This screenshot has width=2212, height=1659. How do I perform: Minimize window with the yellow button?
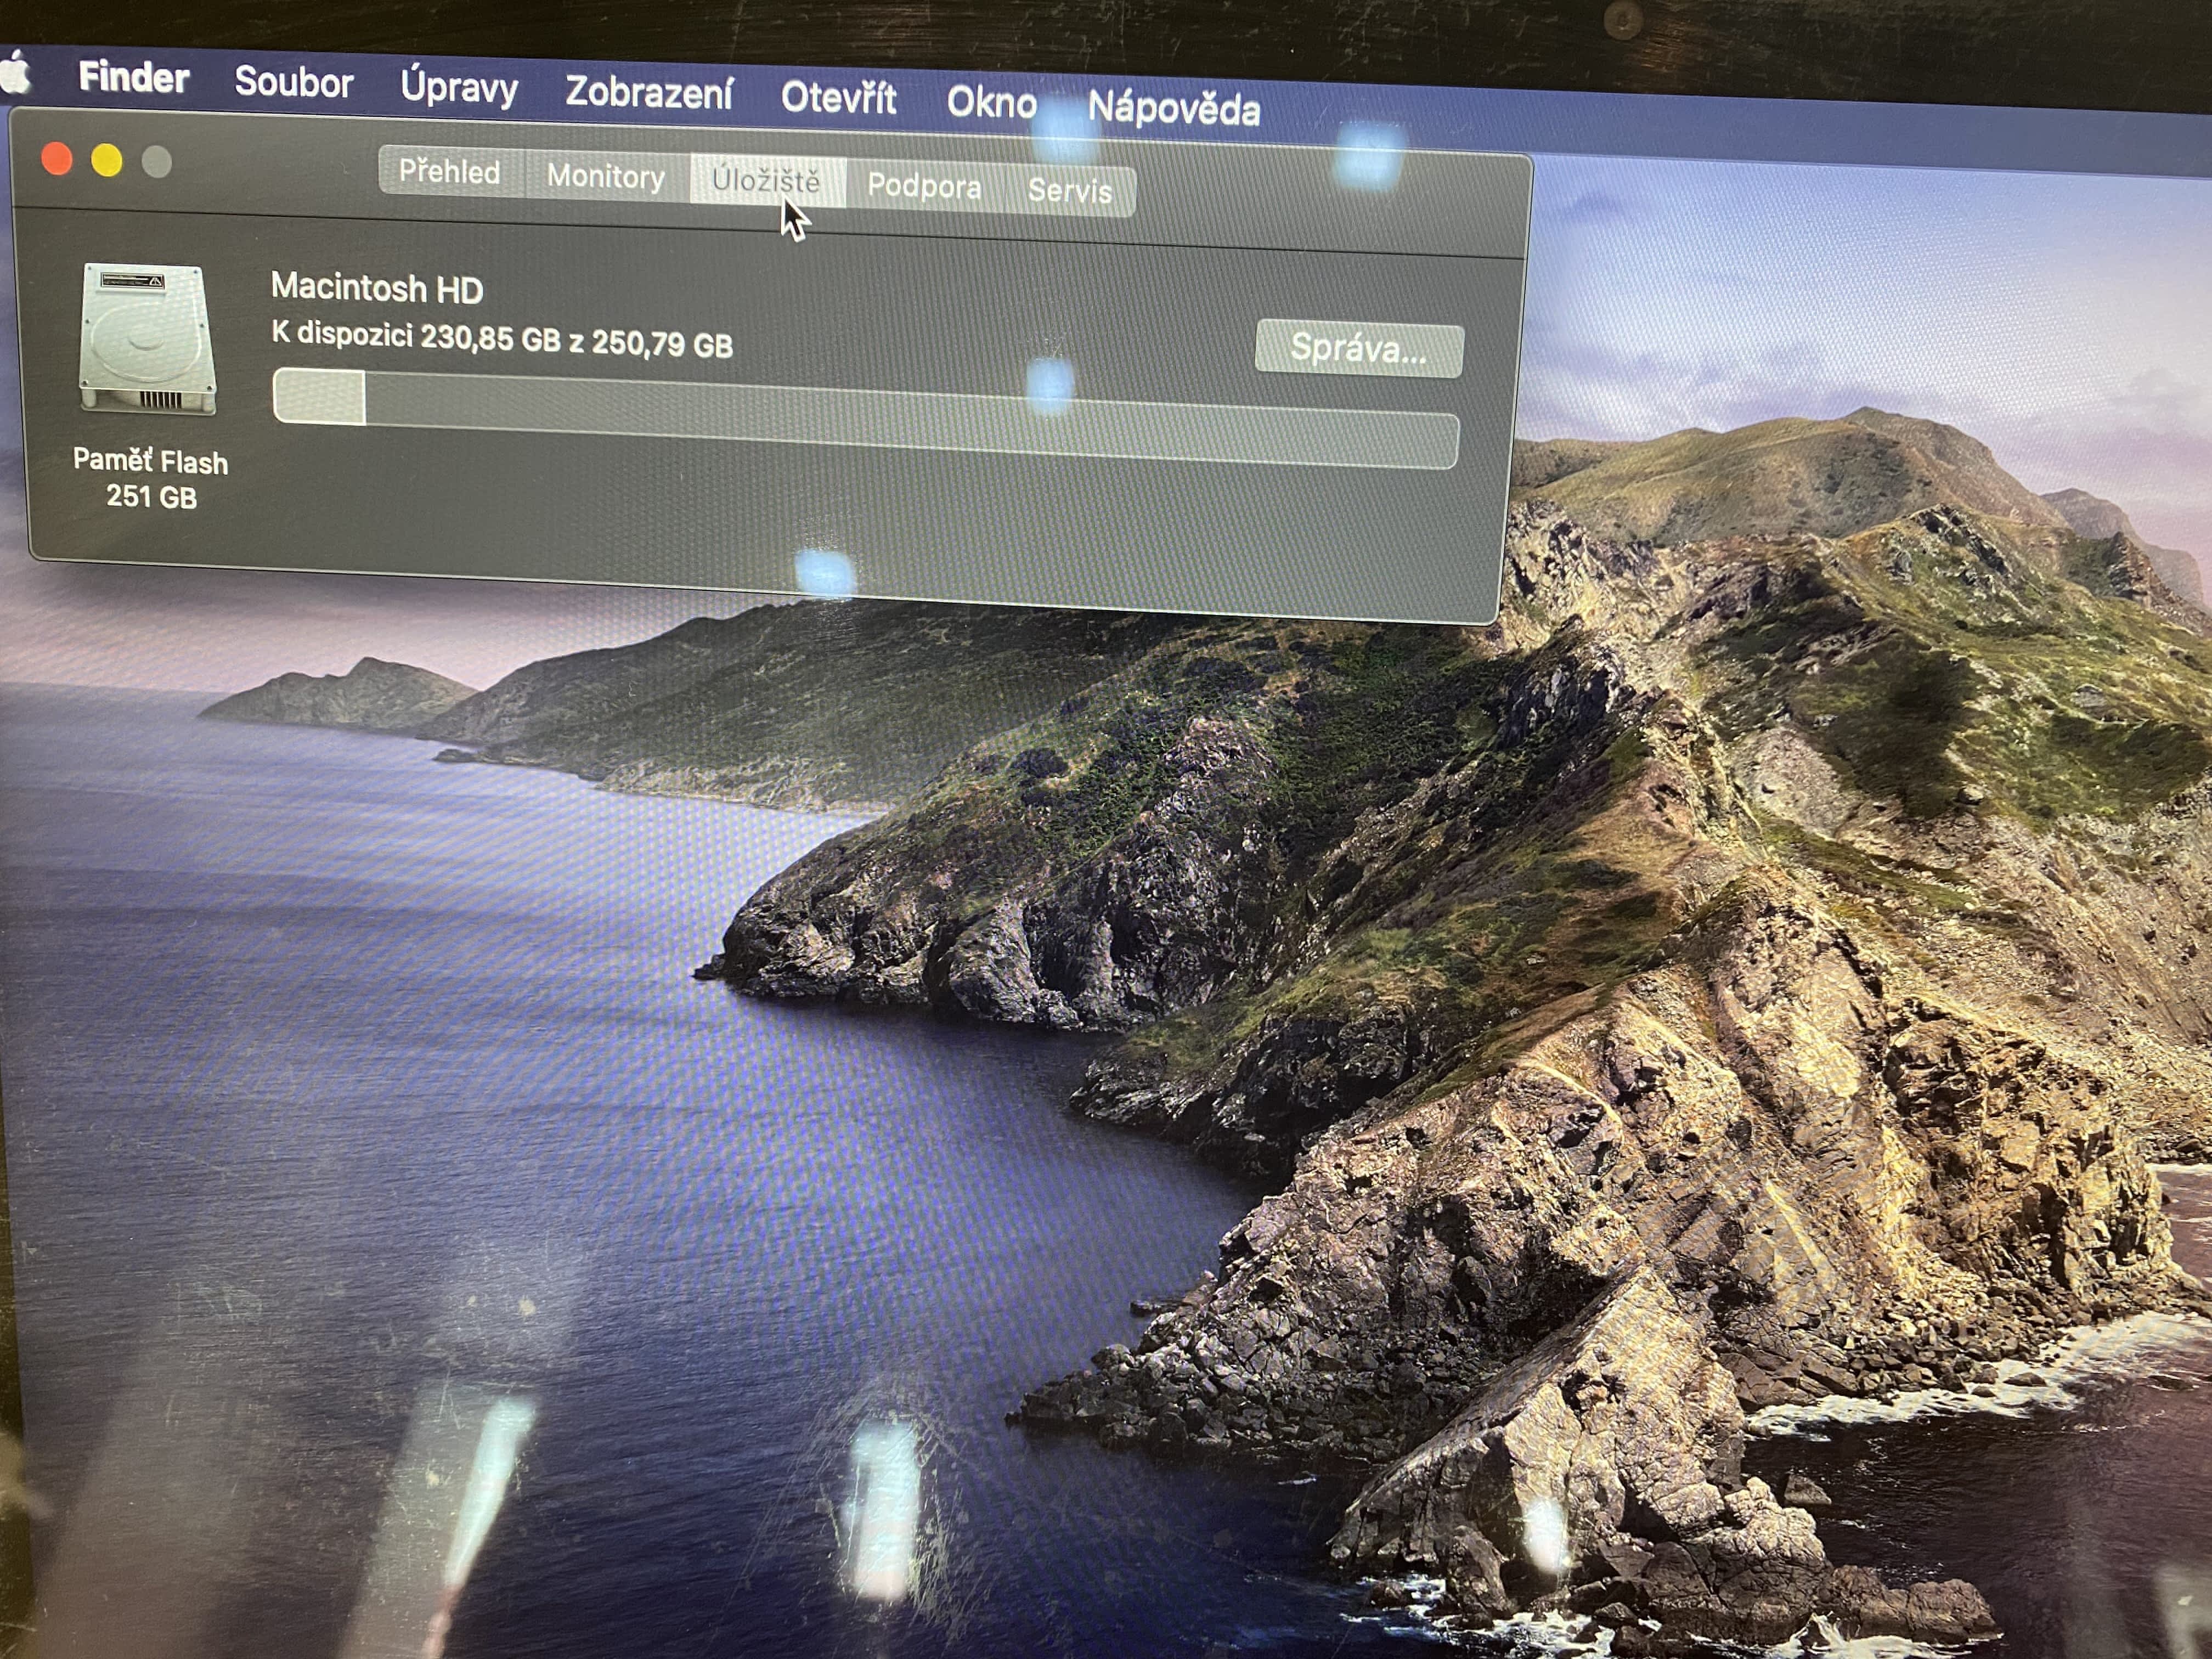point(107,160)
